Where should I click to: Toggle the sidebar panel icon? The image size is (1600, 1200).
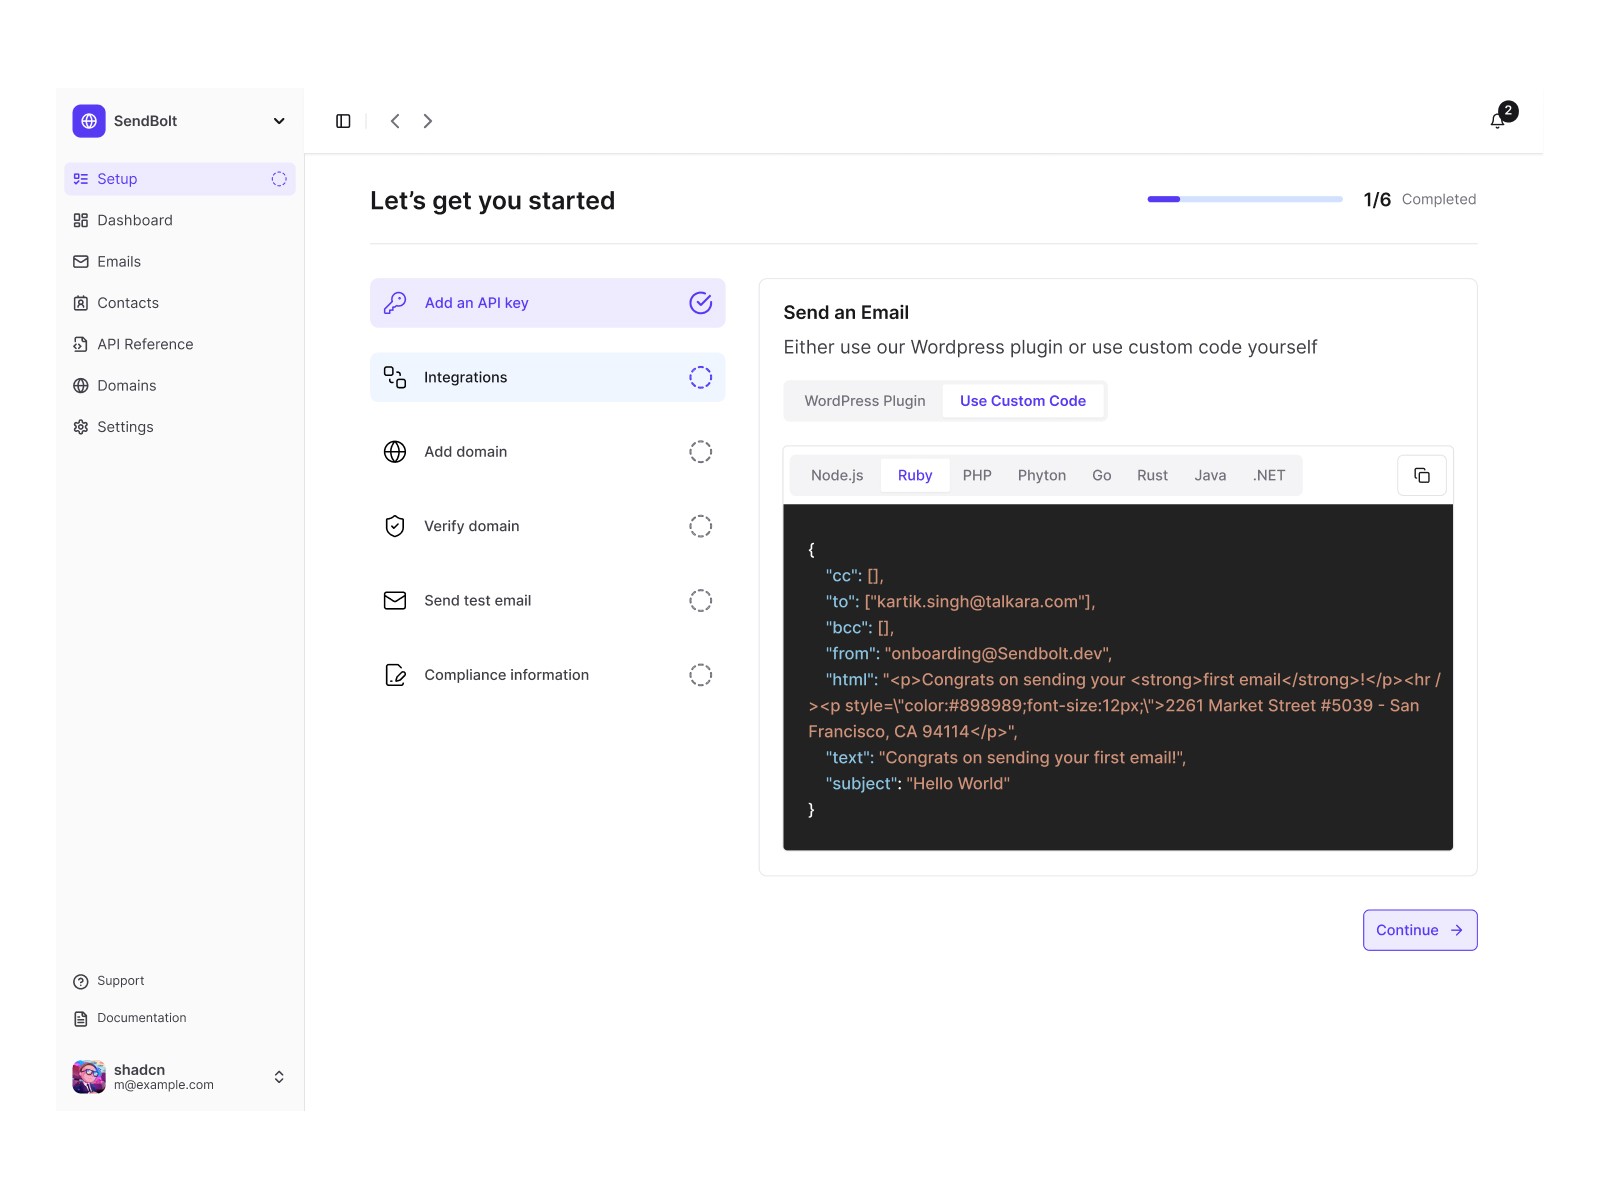[344, 120]
